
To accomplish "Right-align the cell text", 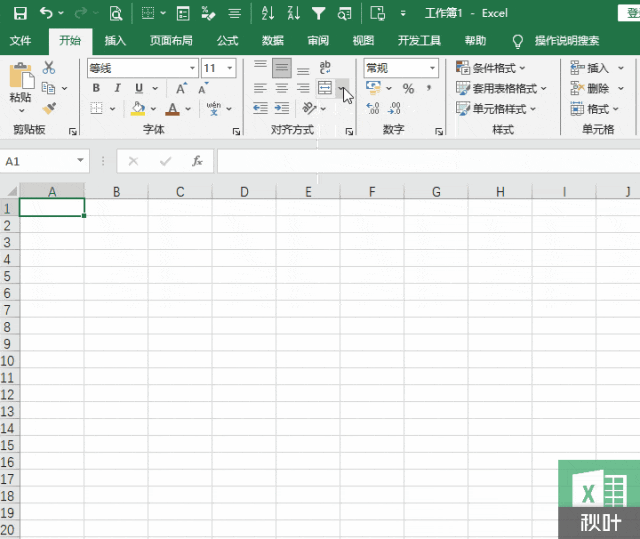I will click(x=303, y=88).
